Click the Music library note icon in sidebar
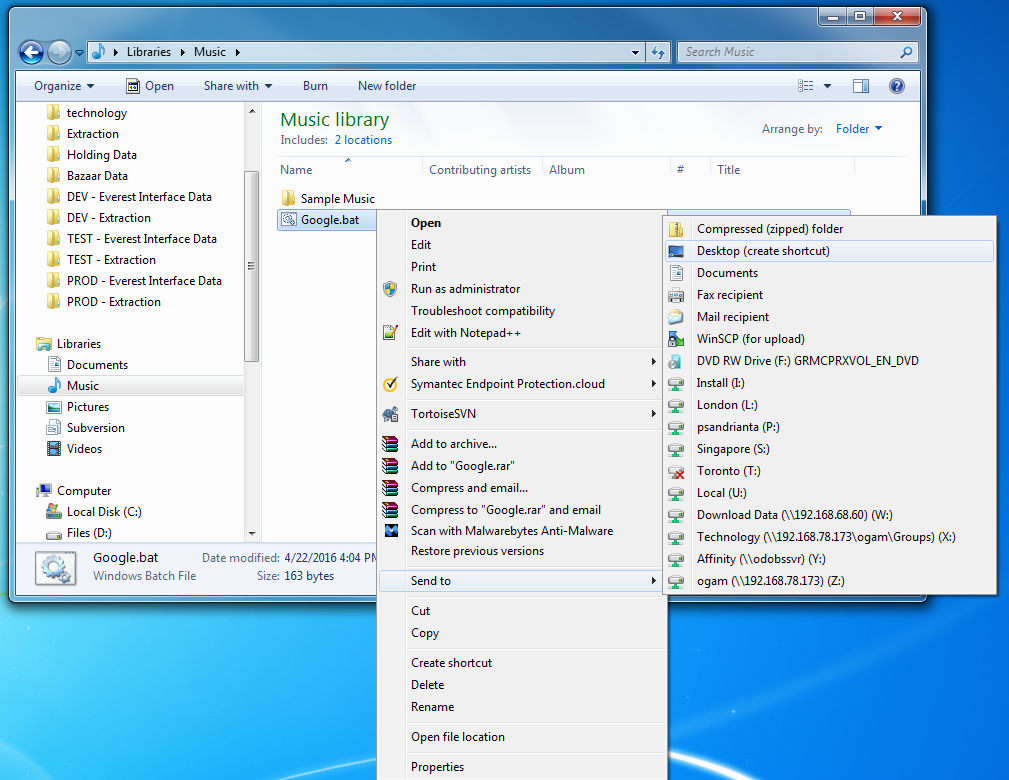Image resolution: width=1009 pixels, height=780 pixels. pos(54,385)
